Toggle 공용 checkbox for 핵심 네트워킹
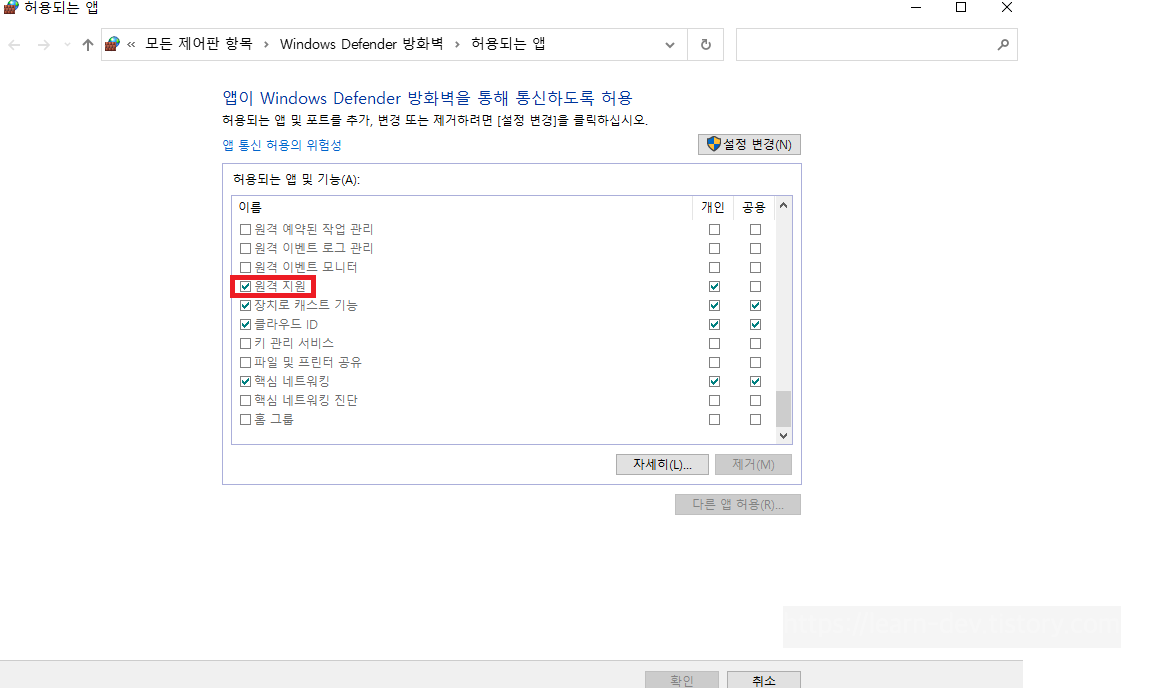 (755, 381)
